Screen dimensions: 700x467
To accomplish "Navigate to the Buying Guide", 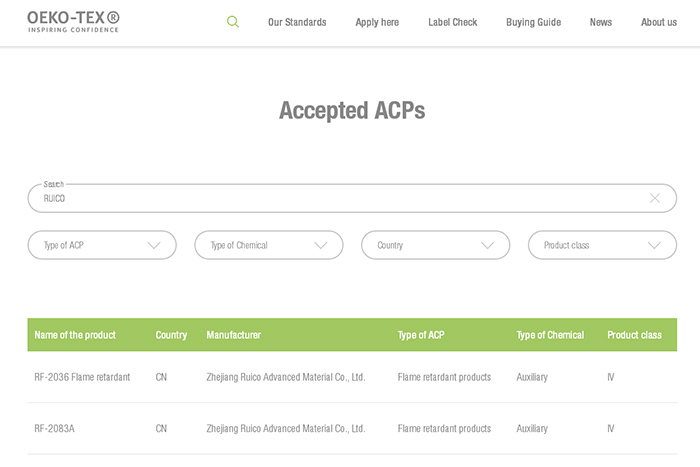I will tap(533, 22).
